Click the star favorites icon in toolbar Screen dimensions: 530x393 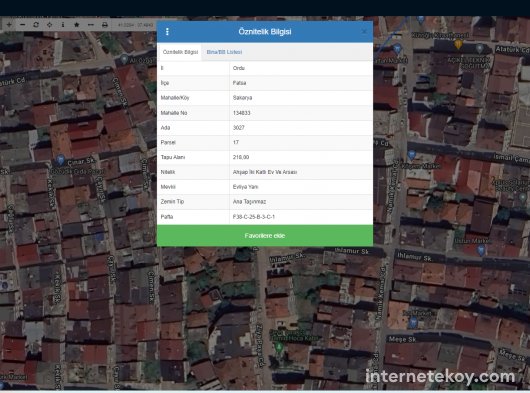(77, 25)
